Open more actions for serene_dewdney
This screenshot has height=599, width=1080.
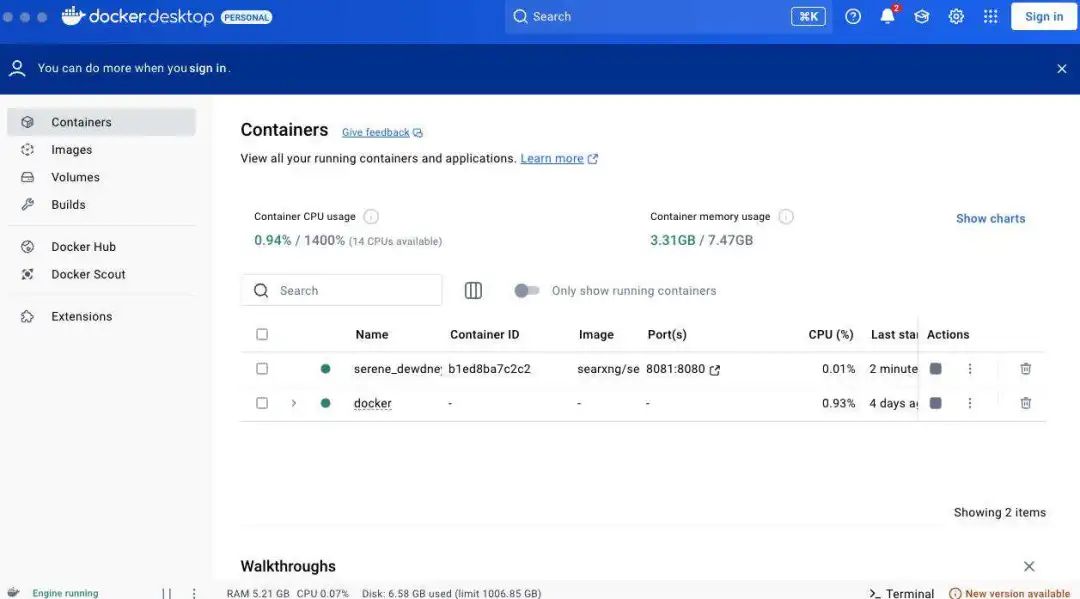[970, 369]
